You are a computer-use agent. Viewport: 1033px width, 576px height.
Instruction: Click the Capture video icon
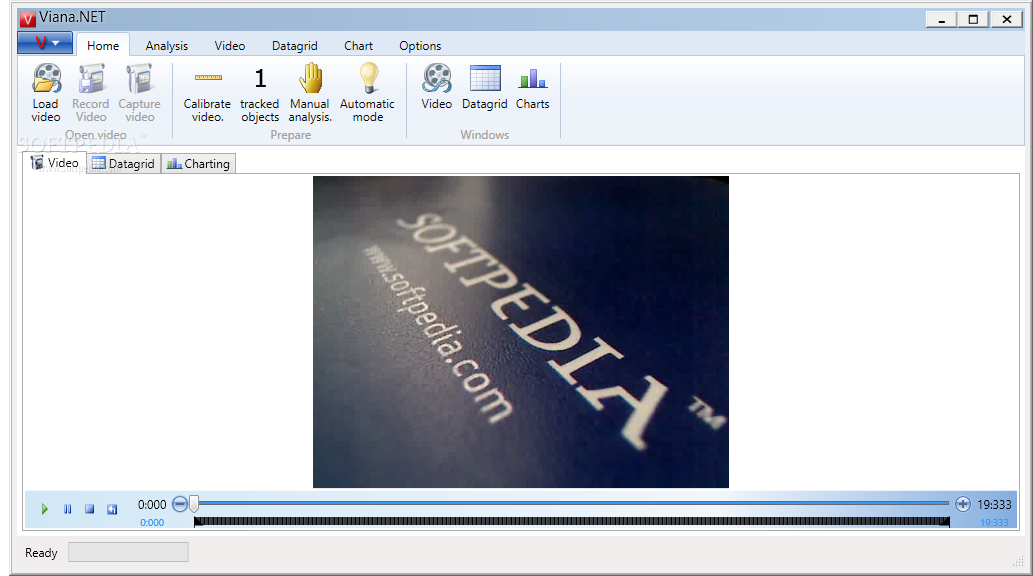(139, 78)
